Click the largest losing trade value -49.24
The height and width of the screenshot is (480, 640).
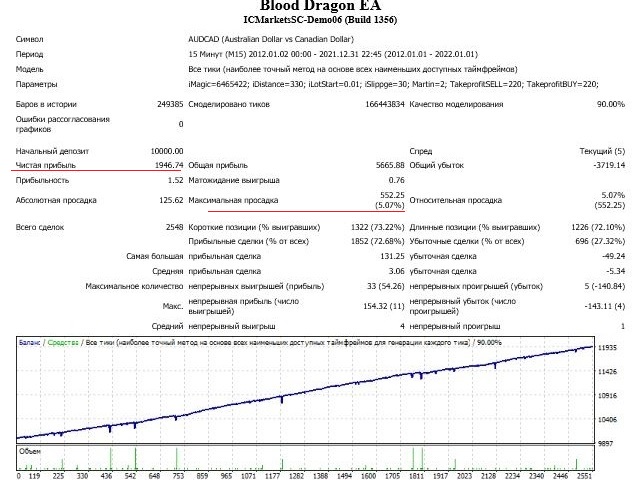point(613,256)
